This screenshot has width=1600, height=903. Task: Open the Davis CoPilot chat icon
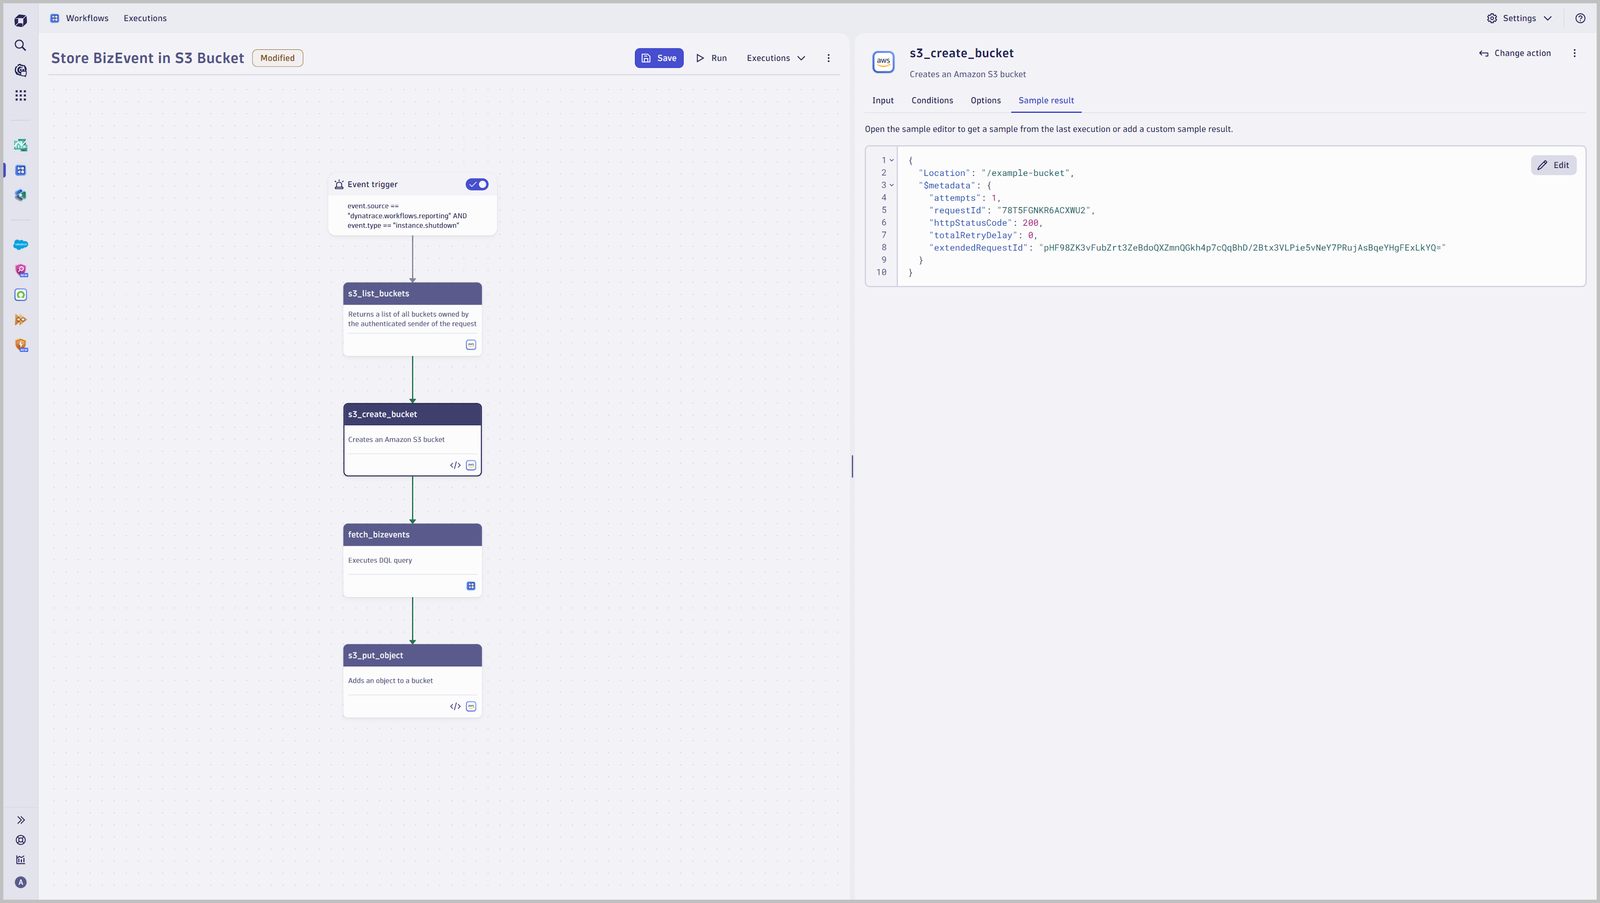coord(20,70)
